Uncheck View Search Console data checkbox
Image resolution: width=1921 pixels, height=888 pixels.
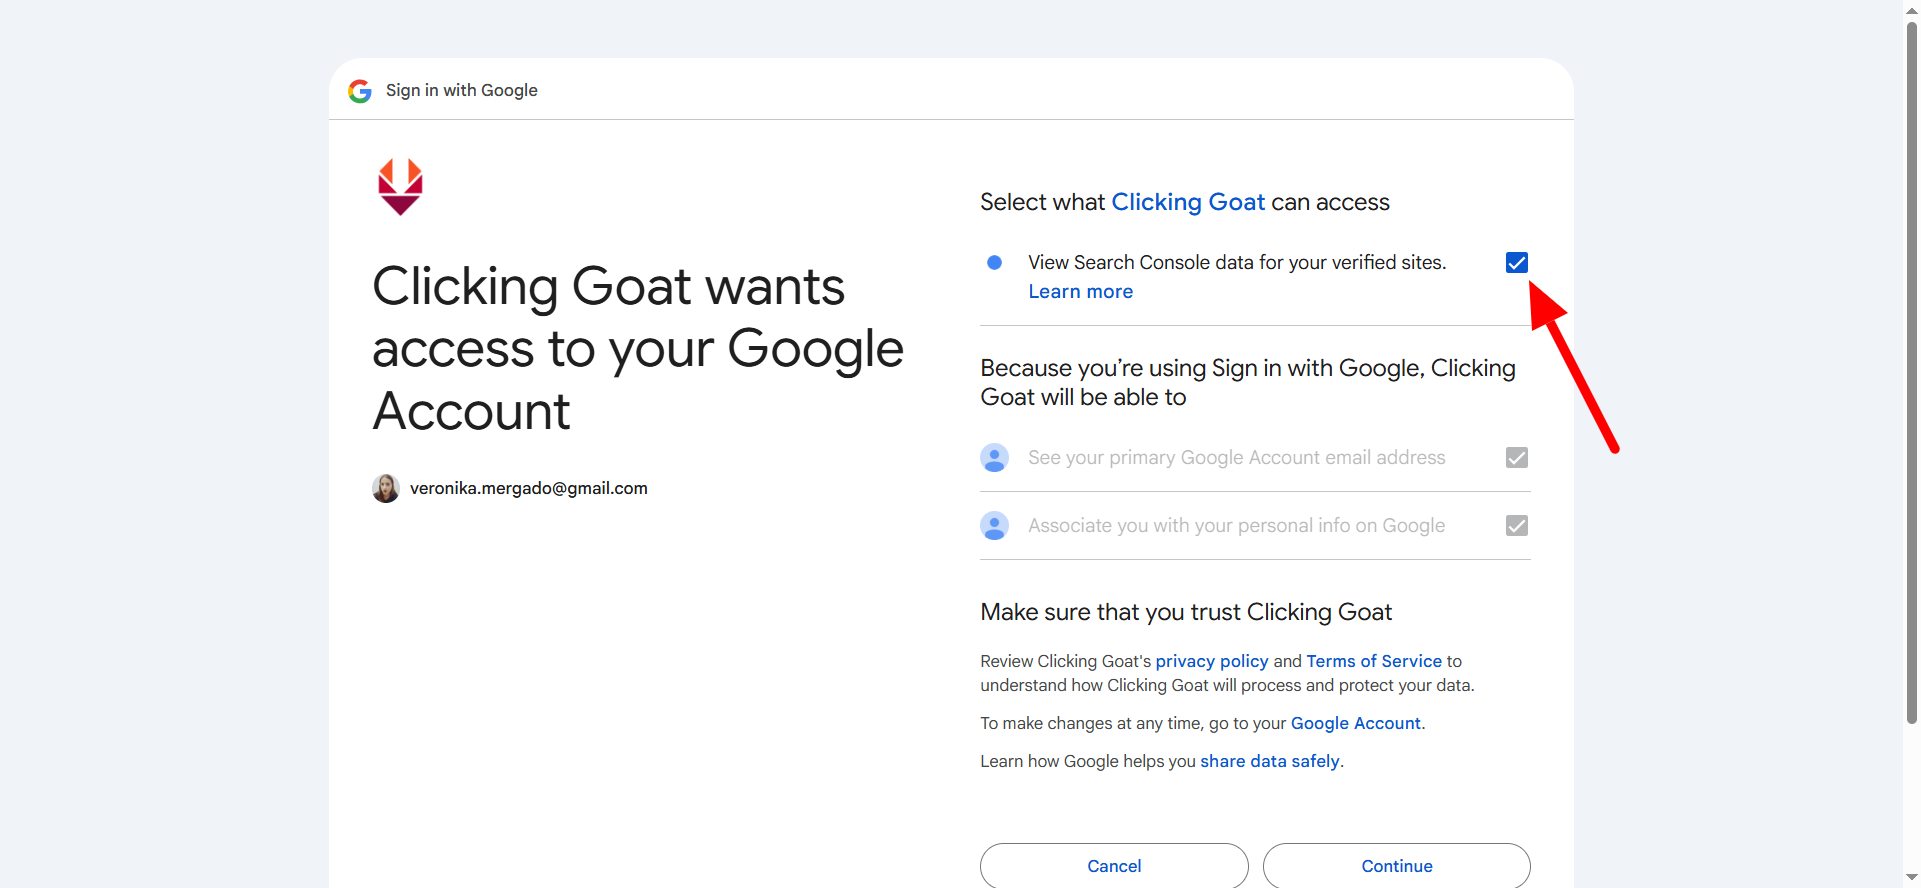1516,263
